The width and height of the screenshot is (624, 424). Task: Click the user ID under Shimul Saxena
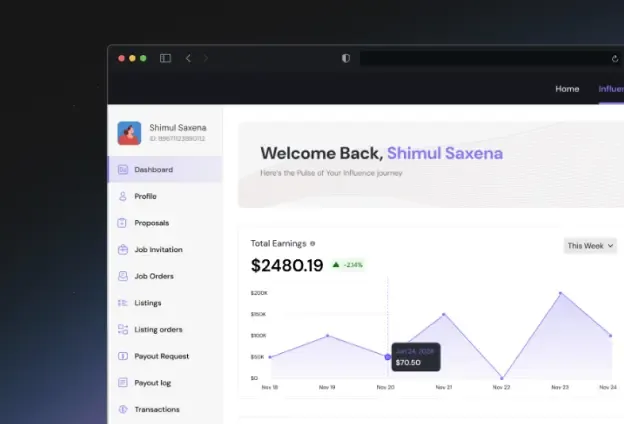(x=177, y=139)
